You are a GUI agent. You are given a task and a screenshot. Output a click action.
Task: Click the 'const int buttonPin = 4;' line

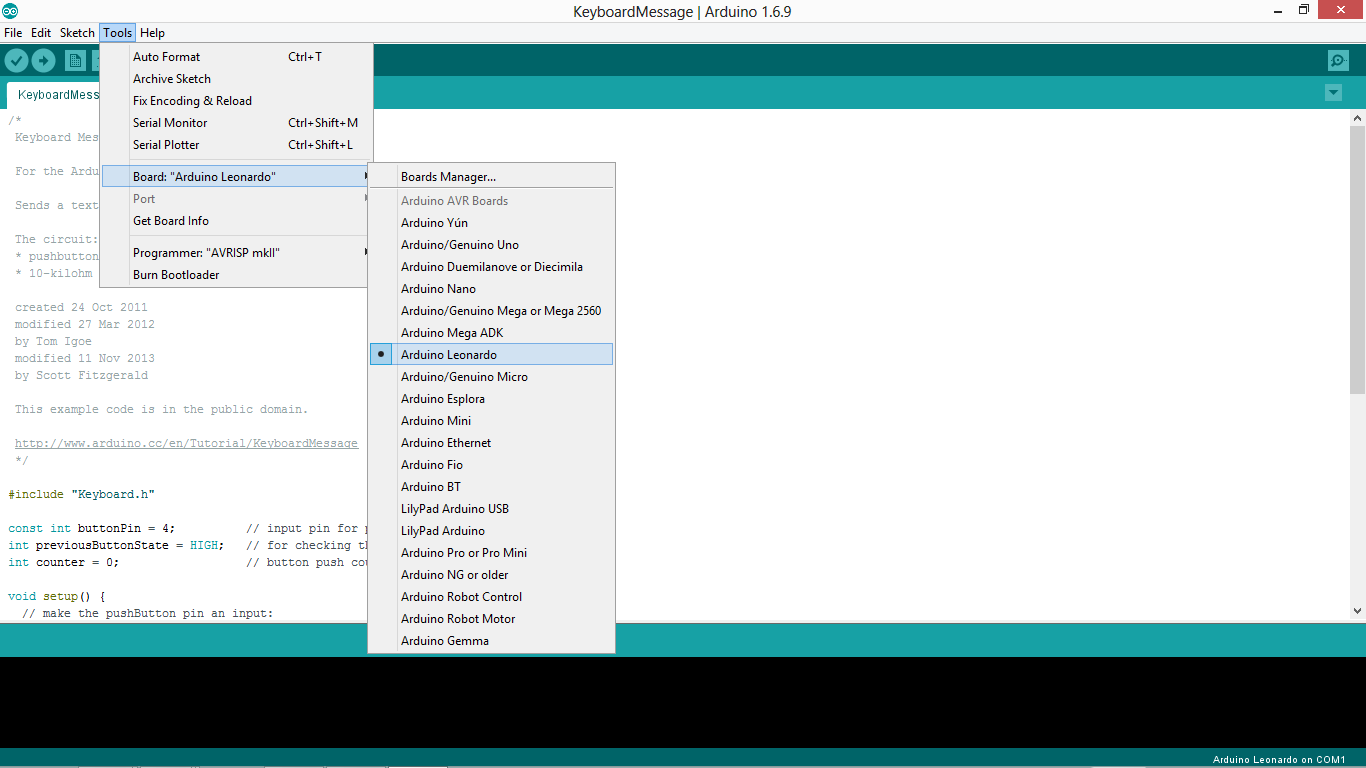92,528
